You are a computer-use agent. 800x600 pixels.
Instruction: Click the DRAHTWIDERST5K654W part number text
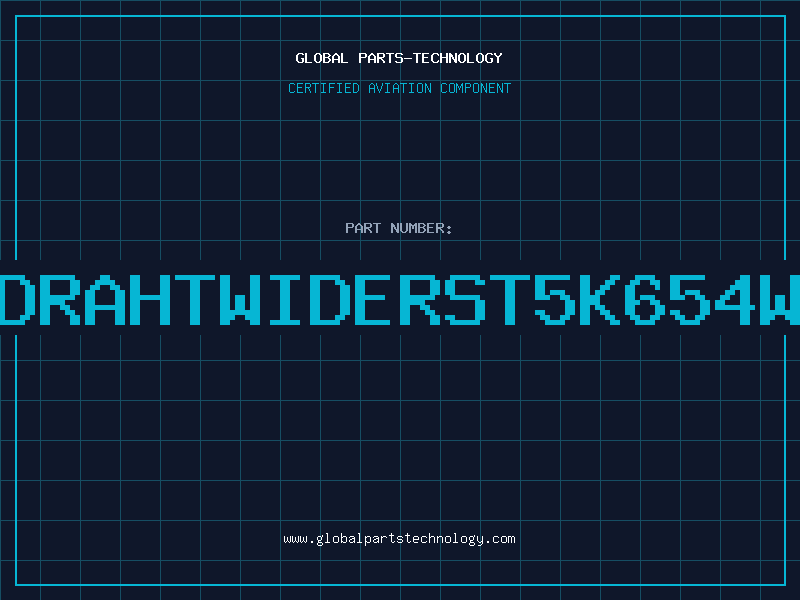[400, 300]
